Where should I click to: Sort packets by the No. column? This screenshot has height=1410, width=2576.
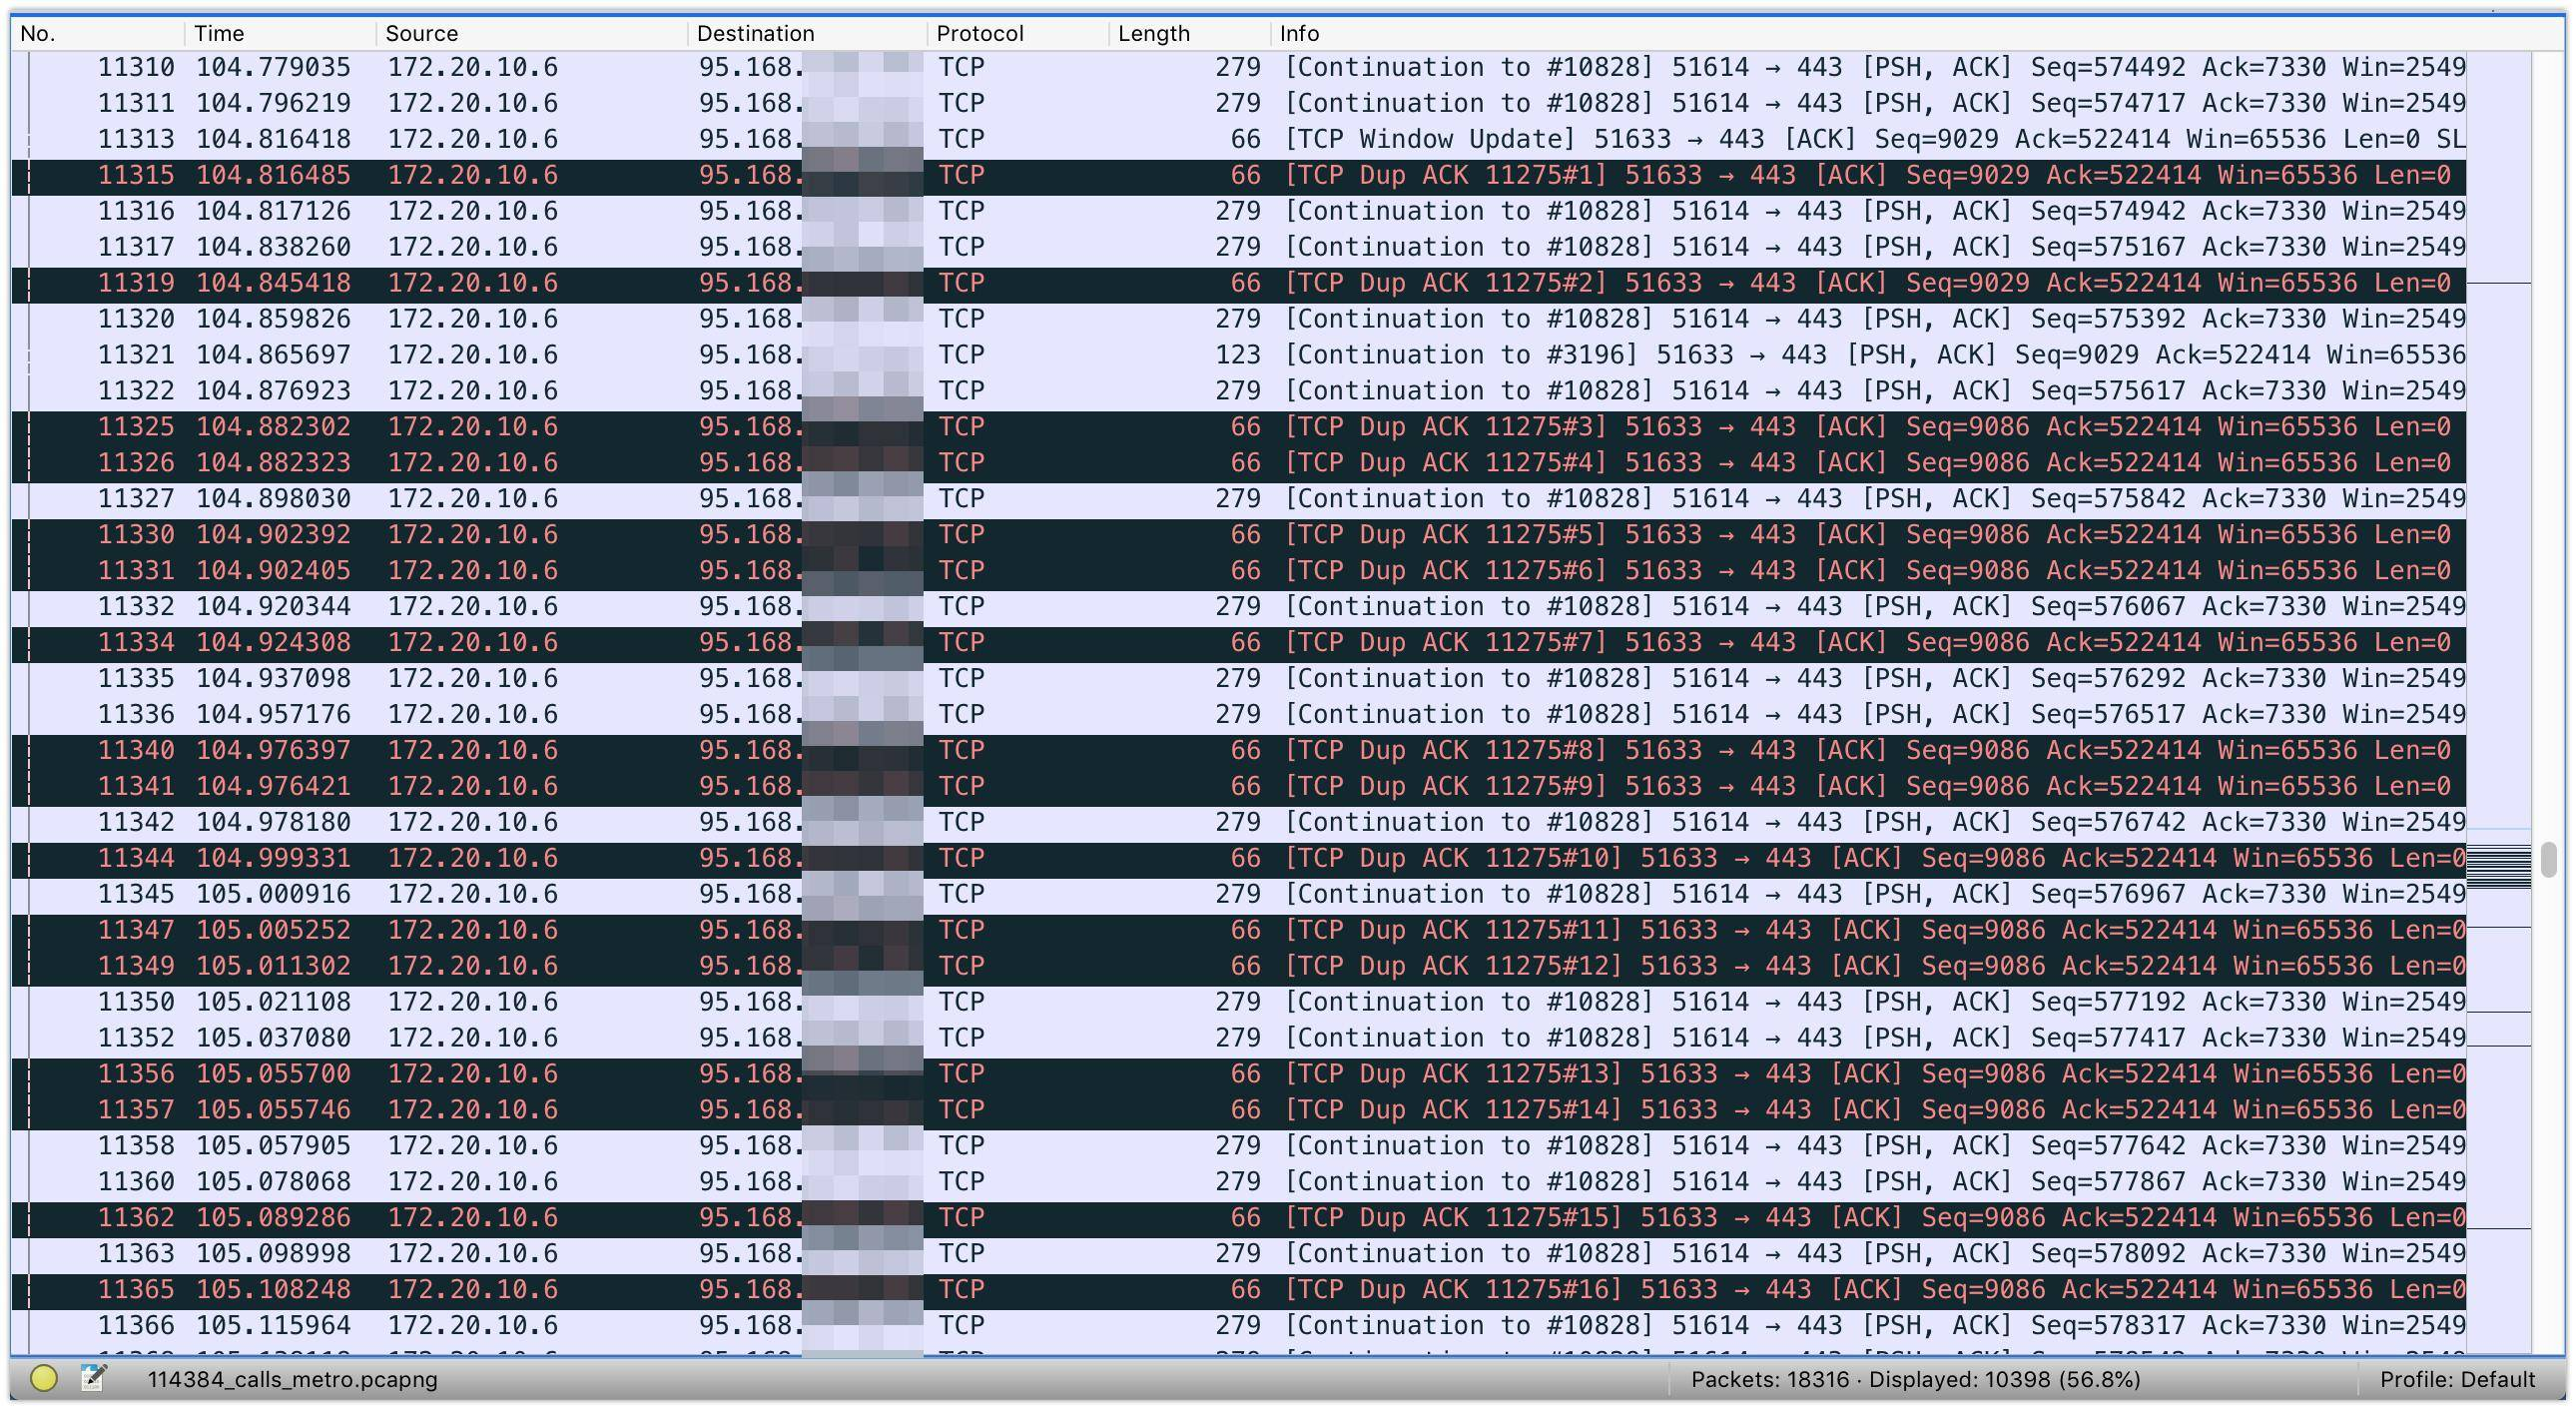pyautogui.click(x=38, y=33)
